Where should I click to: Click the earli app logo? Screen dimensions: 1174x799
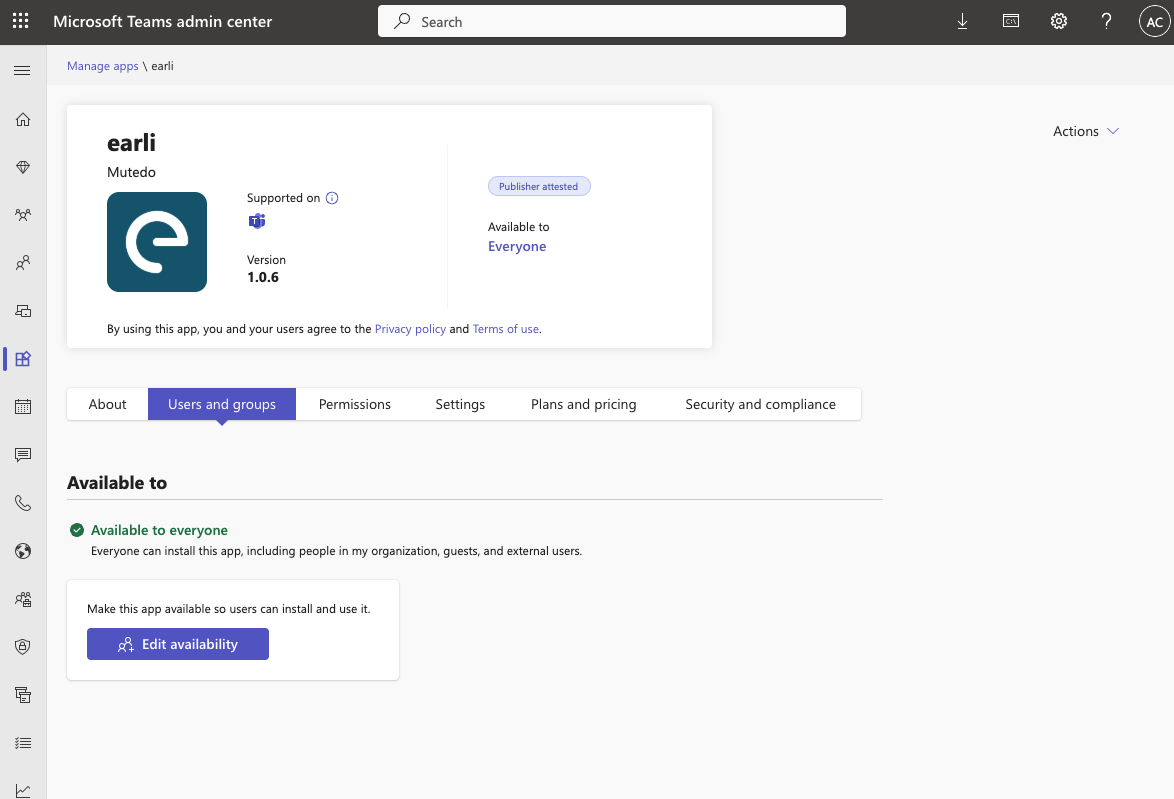157,242
